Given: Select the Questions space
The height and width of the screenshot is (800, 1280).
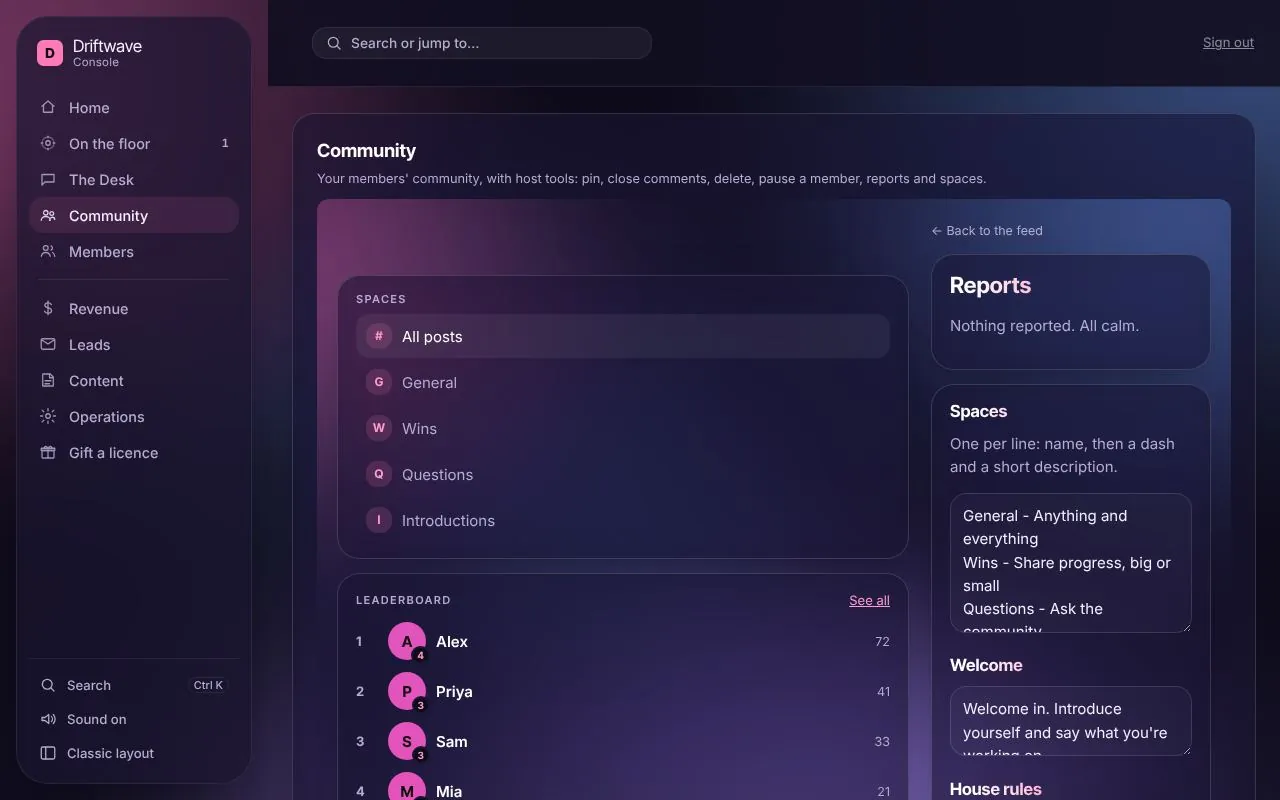Looking at the screenshot, I should (623, 474).
